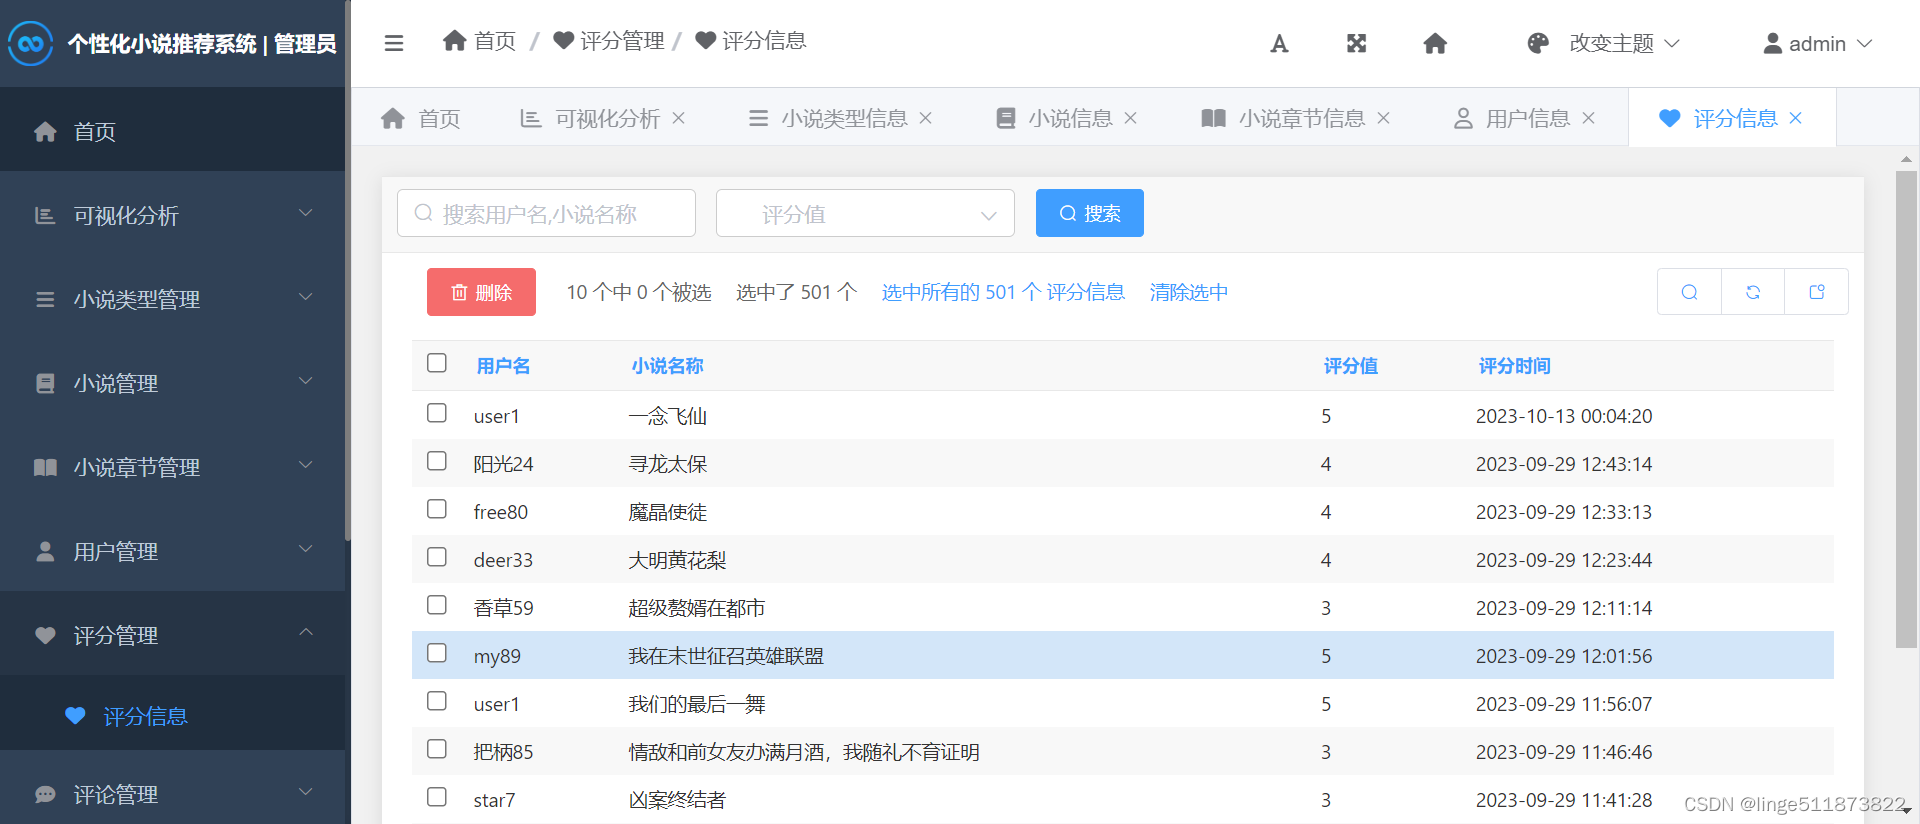
Task: Close the 小说类型信息 tab
Action: pos(925,118)
